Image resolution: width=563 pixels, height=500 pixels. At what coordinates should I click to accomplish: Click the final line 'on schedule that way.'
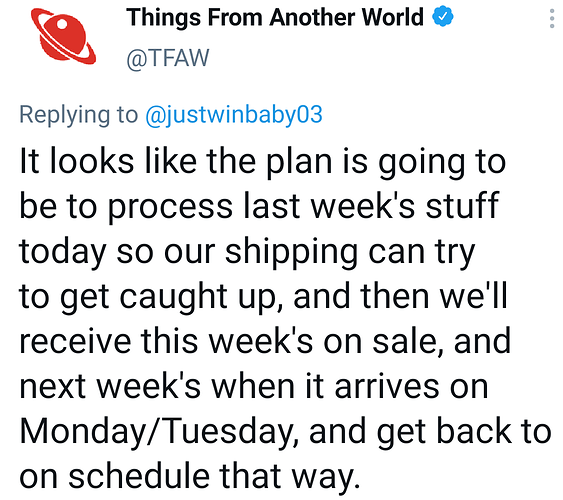(190, 476)
